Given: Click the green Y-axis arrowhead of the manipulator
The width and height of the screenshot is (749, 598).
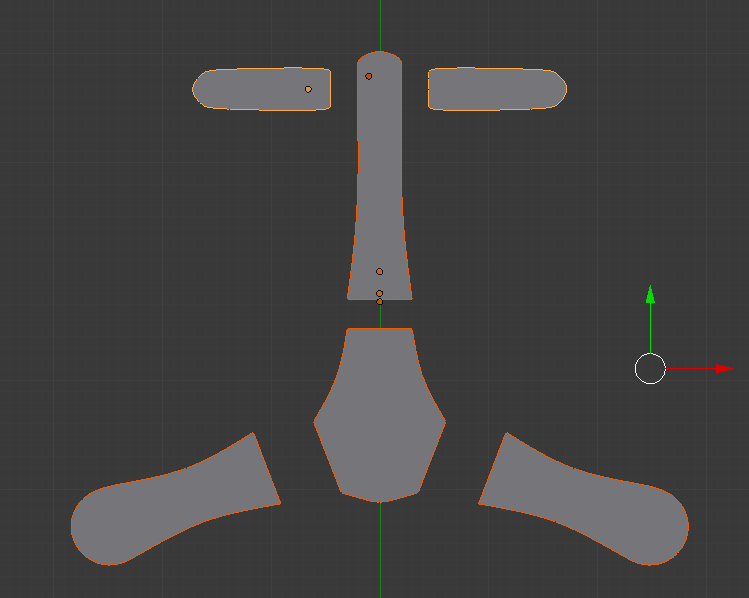Looking at the screenshot, I should point(650,294).
